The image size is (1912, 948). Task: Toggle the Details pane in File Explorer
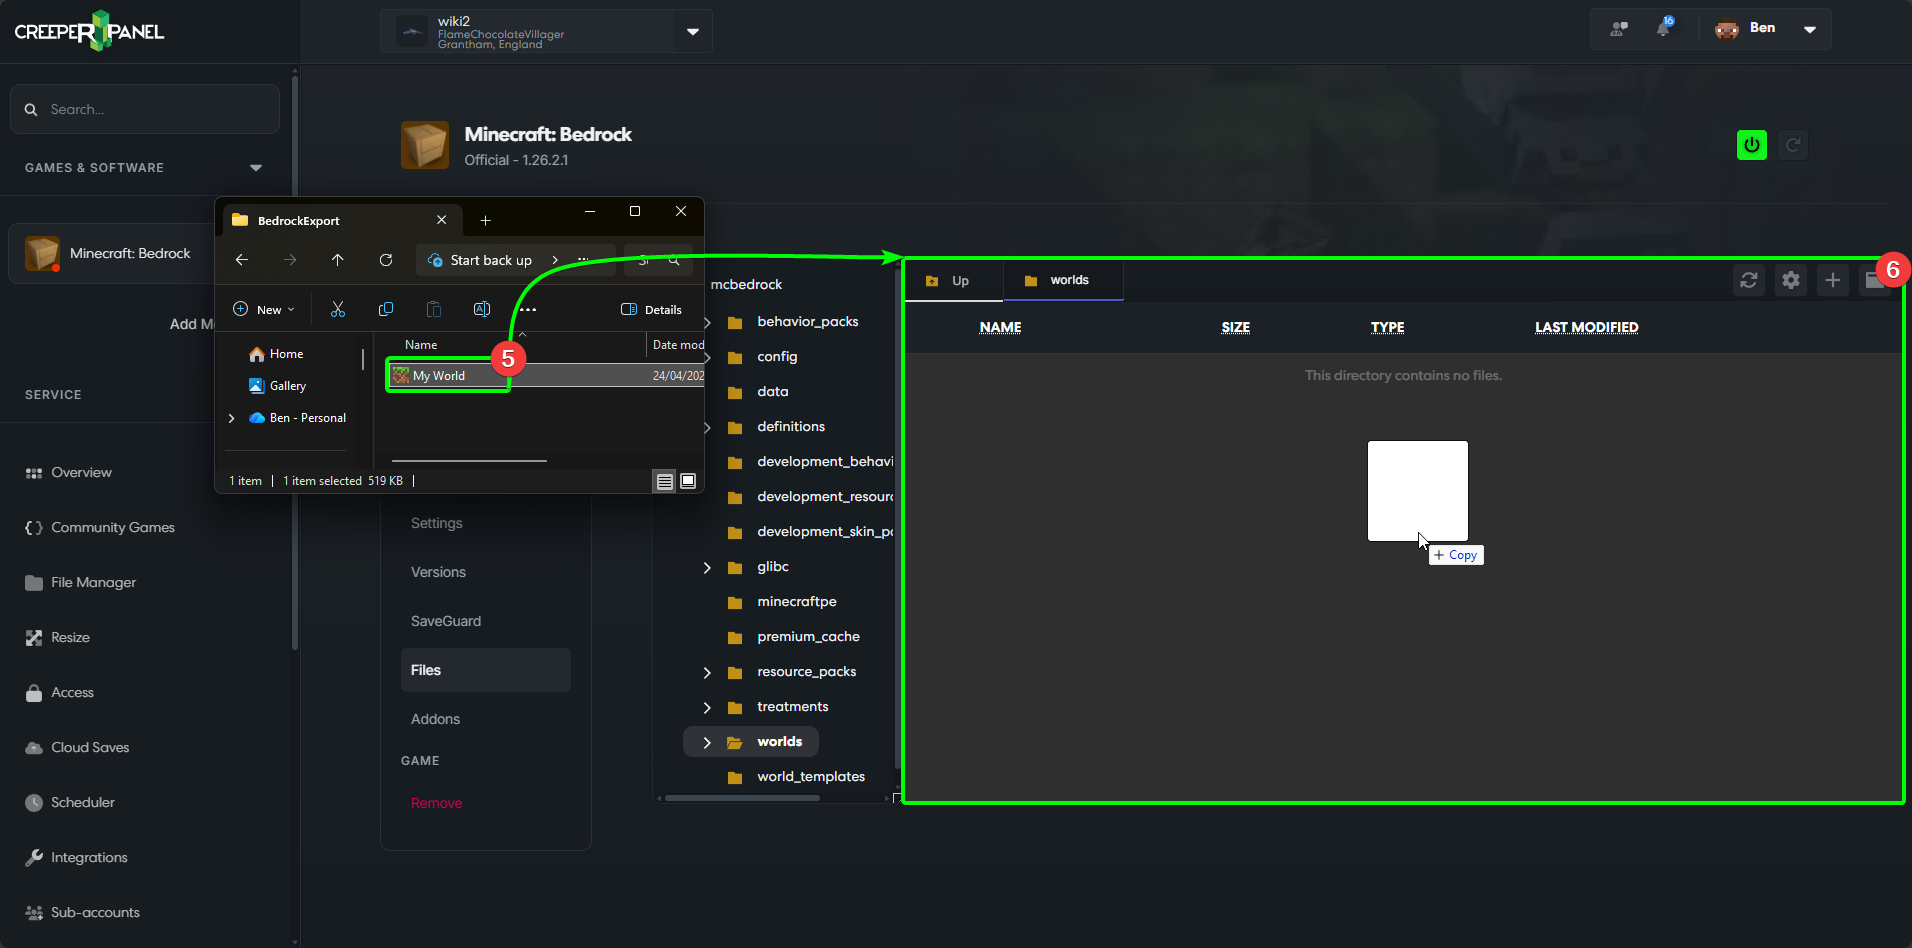click(652, 309)
